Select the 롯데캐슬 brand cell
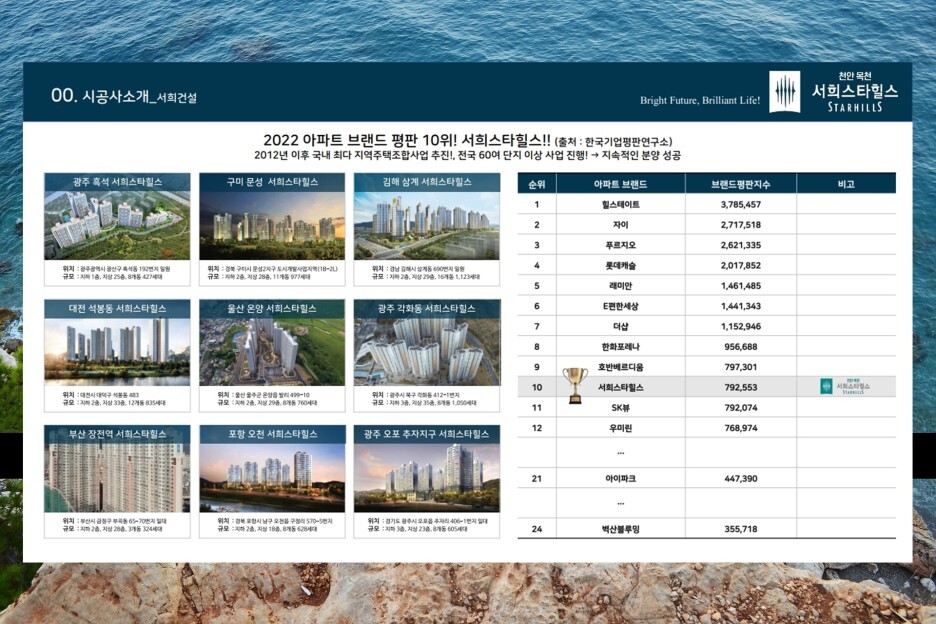Image resolution: width=936 pixels, height=624 pixels. coord(620,265)
